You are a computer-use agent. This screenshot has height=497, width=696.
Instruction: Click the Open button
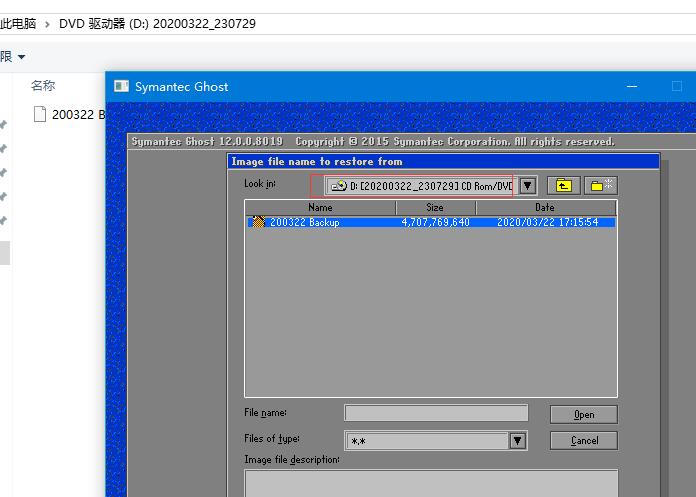[x=584, y=414]
